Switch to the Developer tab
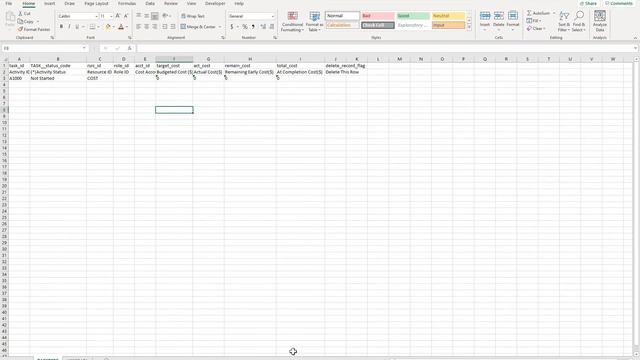 [215, 3]
